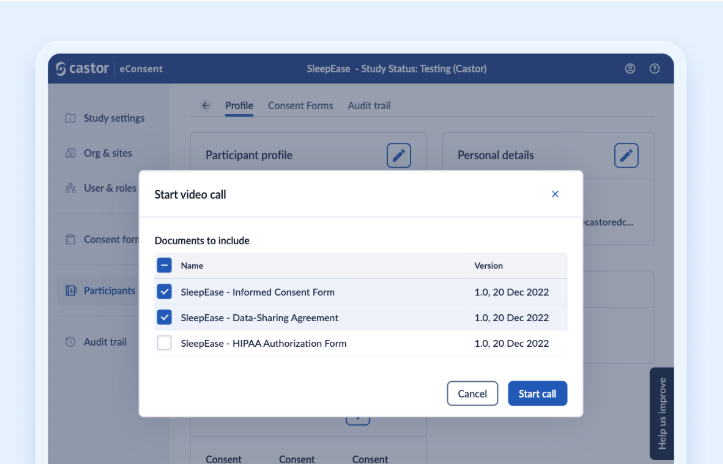Edit Personal details with pencil icon
This screenshot has height=466, width=723.
click(626, 155)
